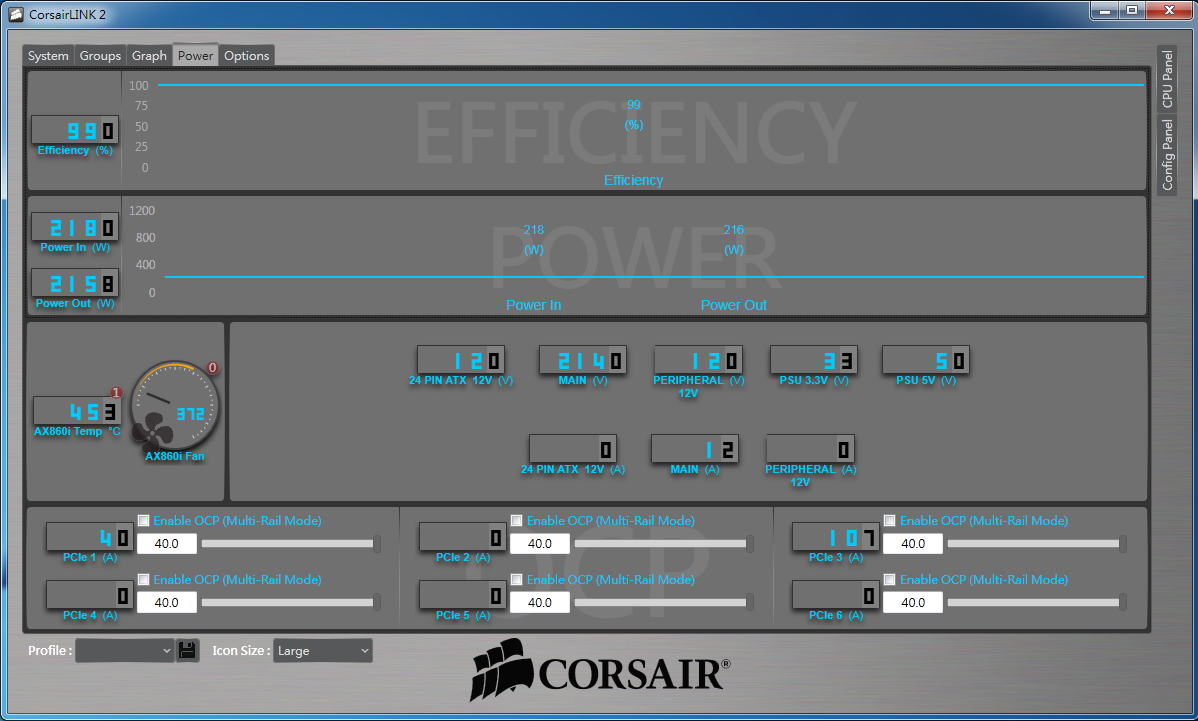Image resolution: width=1198 pixels, height=721 pixels.
Task: Open the Icon Size dropdown
Action: (x=322, y=651)
